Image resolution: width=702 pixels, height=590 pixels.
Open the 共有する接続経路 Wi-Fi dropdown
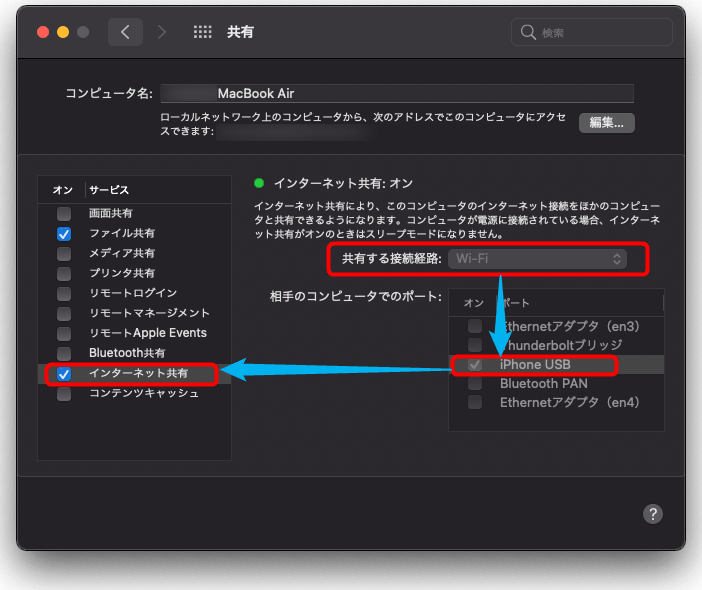click(x=537, y=260)
